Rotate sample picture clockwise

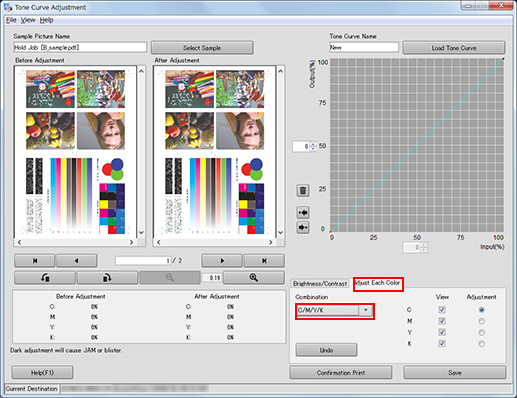[107, 278]
